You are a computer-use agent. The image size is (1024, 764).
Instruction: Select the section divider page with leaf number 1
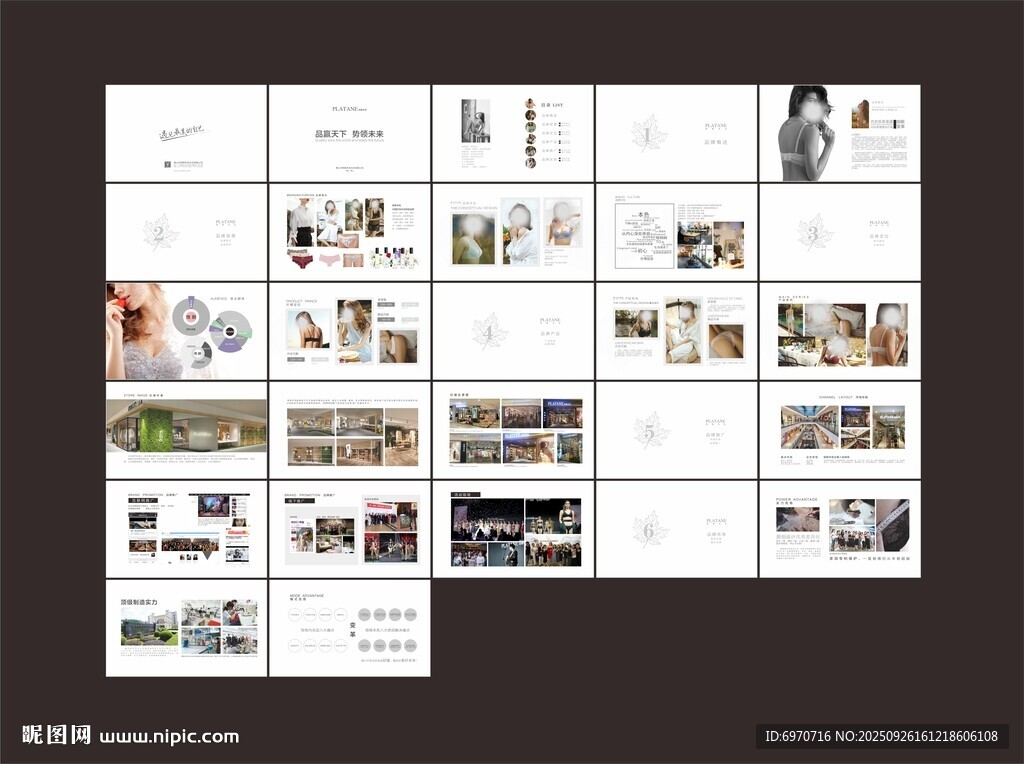click(x=677, y=133)
